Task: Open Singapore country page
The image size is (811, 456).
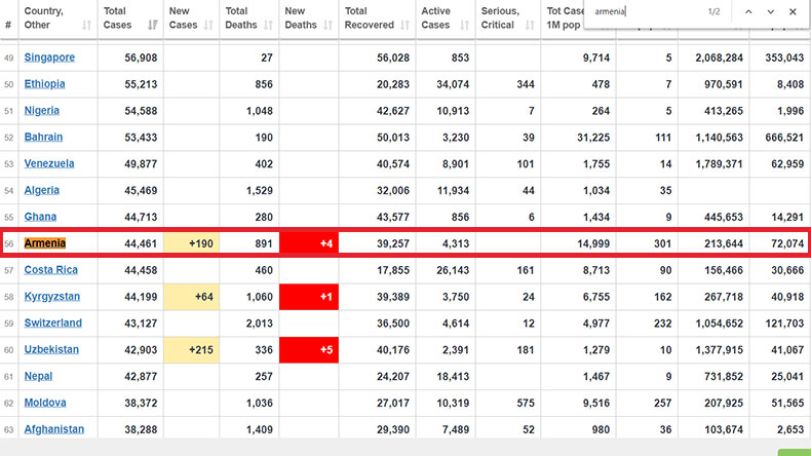Action: (49, 57)
